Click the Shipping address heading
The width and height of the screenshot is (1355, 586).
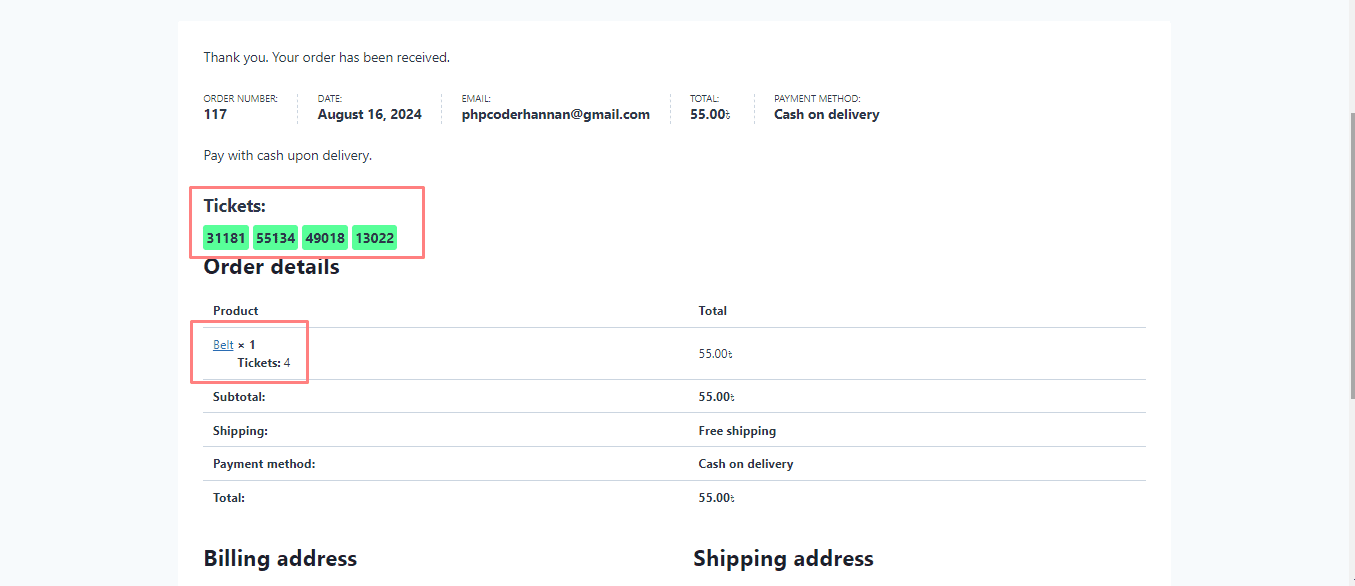[x=783, y=558]
